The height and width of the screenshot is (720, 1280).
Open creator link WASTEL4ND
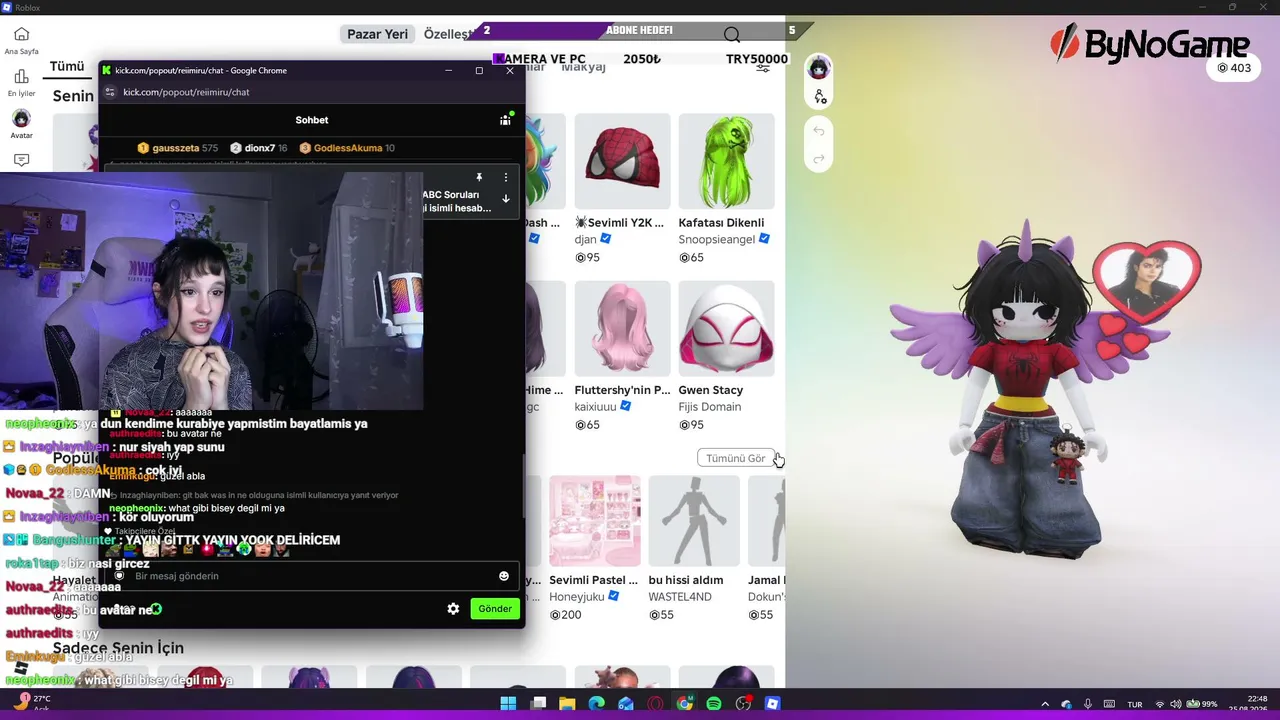coord(680,596)
